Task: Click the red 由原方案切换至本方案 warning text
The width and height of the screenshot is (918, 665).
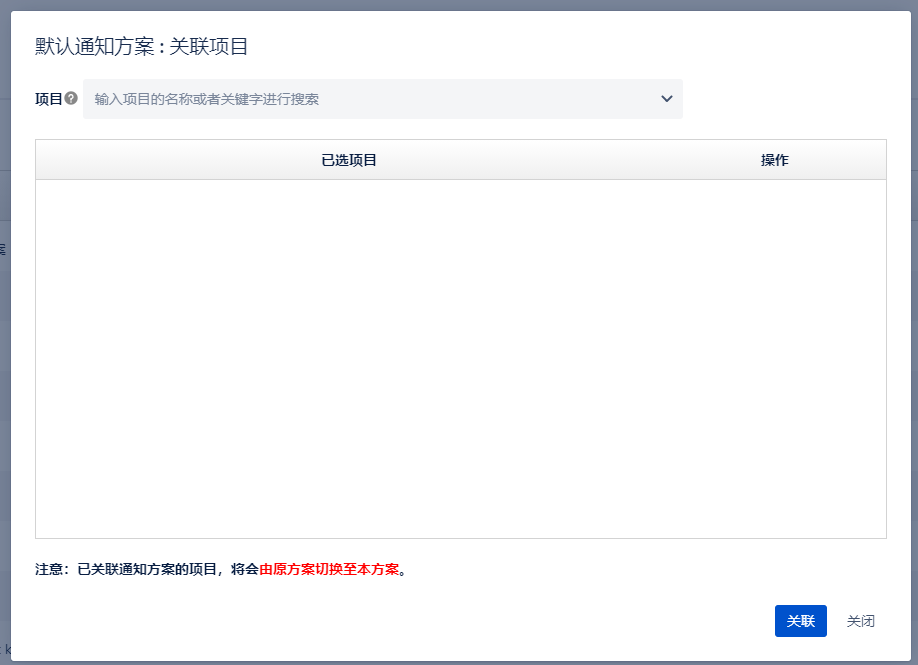Action: [329, 570]
